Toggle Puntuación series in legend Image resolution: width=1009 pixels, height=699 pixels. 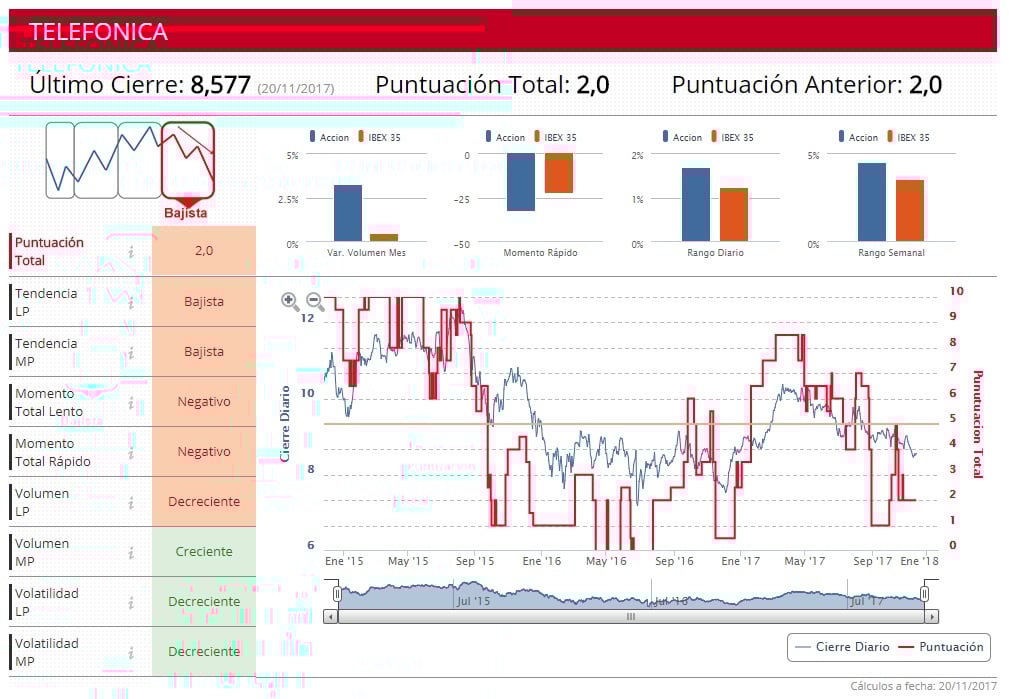click(941, 647)
